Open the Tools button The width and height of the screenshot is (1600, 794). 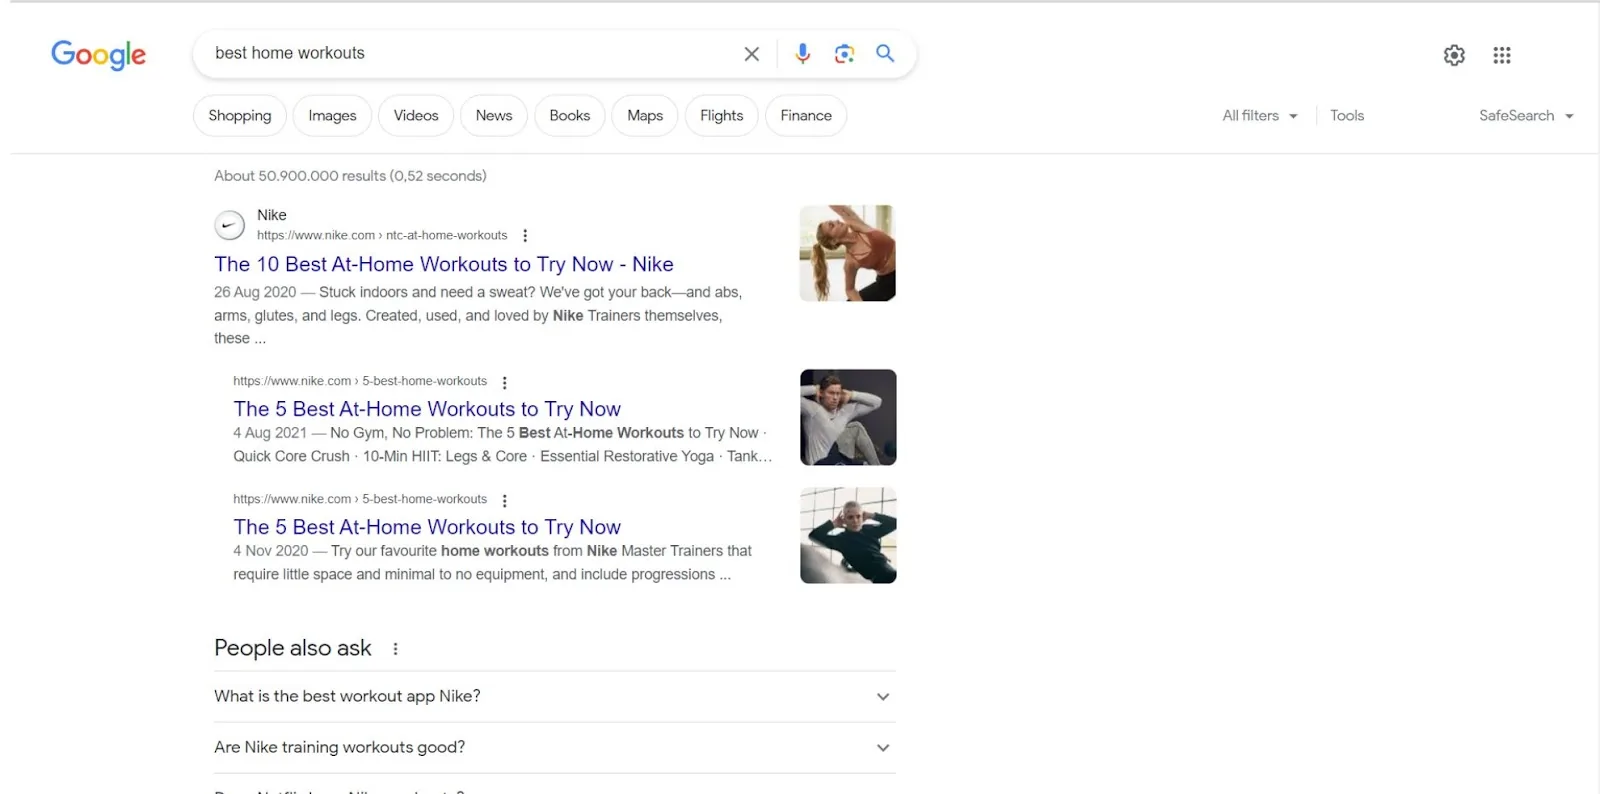1347,116
